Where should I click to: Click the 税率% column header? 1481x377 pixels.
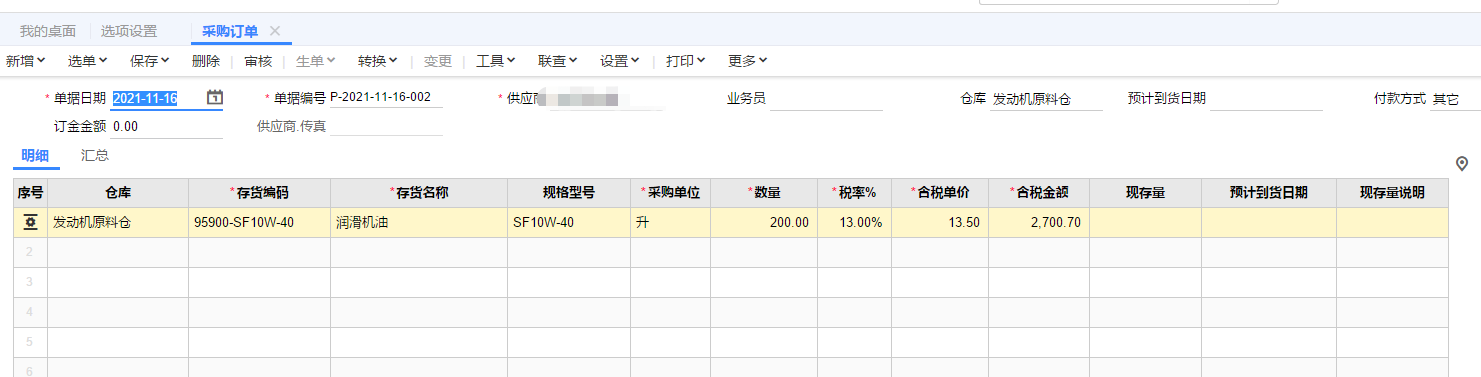(854, 193)
